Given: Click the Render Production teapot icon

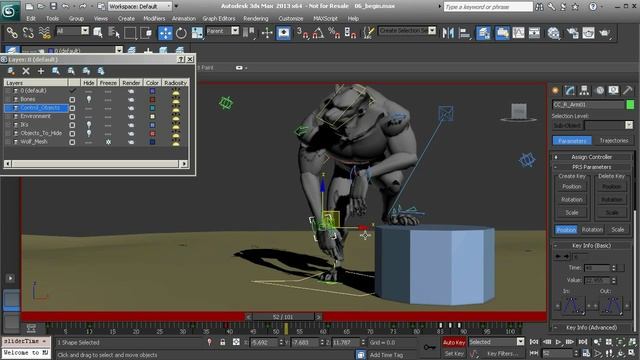Looking at the screenshot, I should pos(604,33).
